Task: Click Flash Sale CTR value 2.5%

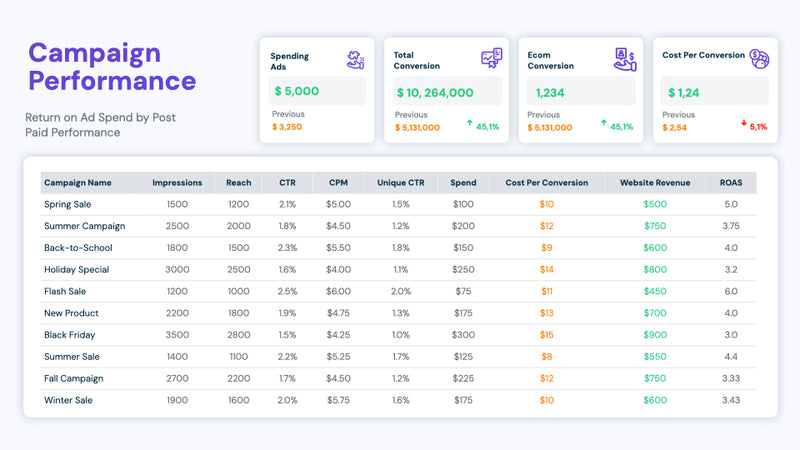Action: click(287, 291)
